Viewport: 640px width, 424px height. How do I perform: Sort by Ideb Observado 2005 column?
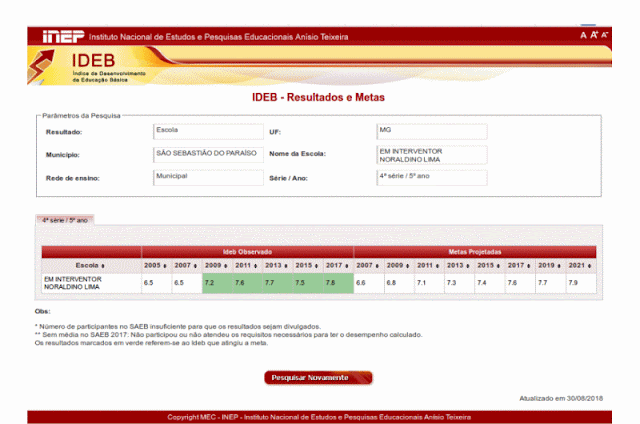(x=156, y=265)
